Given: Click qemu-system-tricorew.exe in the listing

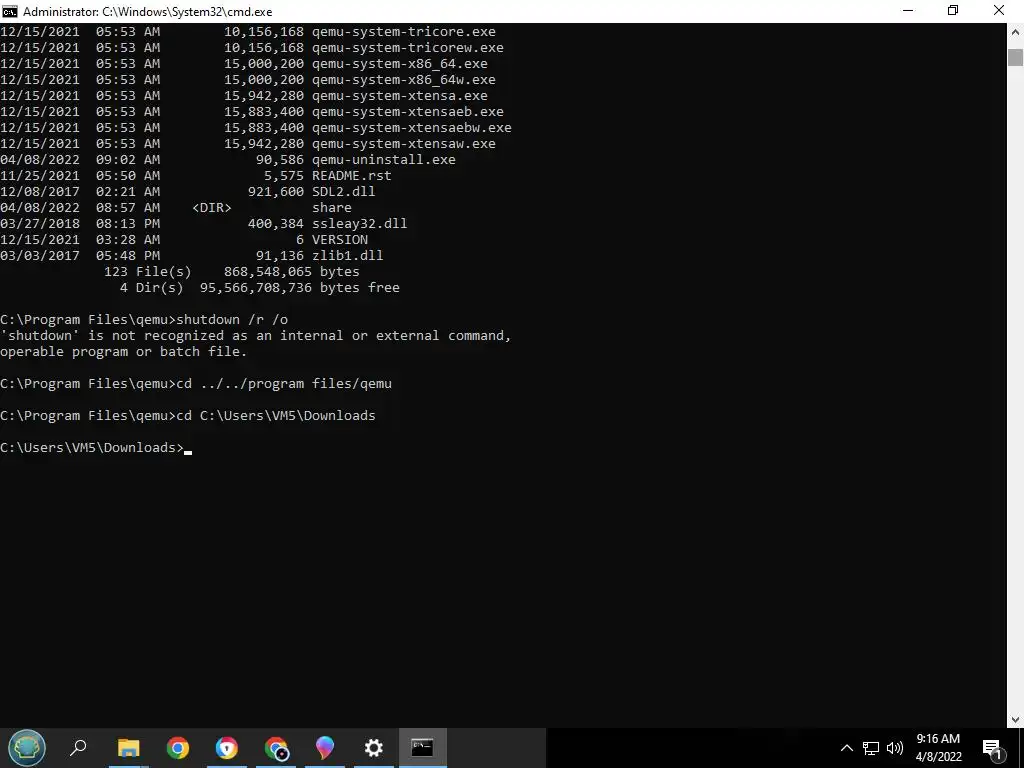Looking at the screenshot, I should pos(408,48).
